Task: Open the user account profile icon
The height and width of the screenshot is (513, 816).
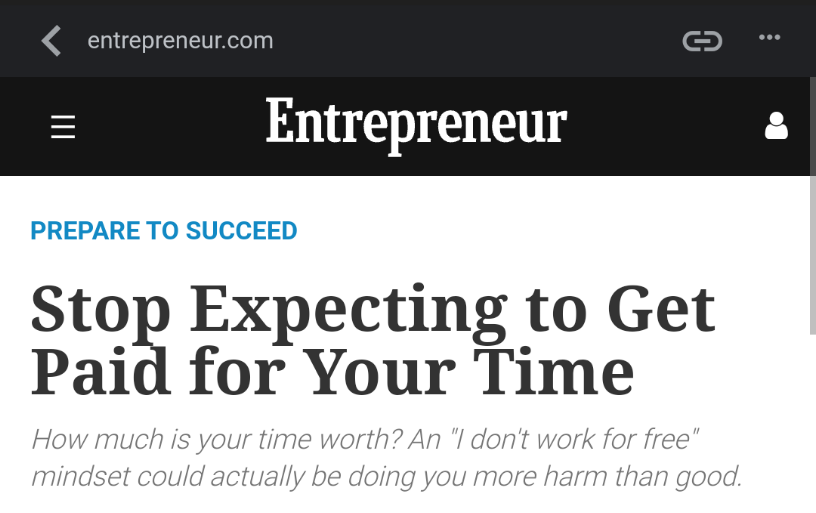Action: pyautogui.click(x=776, y=126)
